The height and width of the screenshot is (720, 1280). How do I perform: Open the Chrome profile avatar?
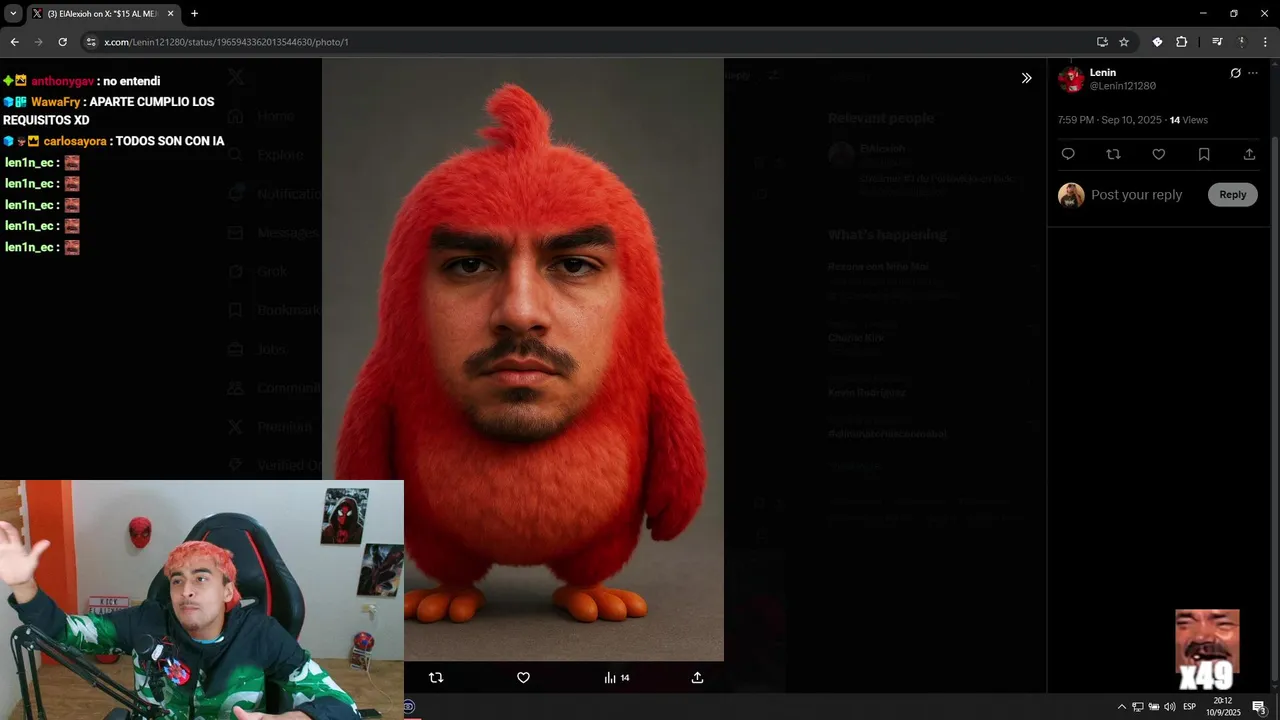pyautogui.click(x=1241, y=42)
